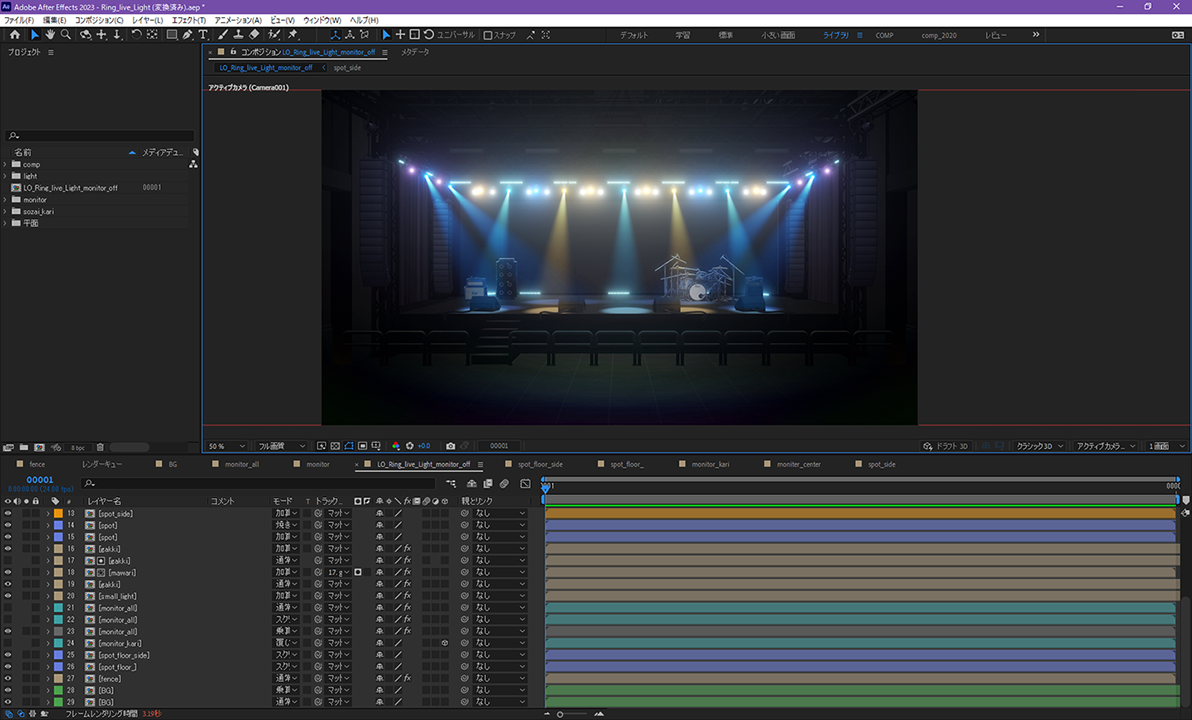
Task: Select the Roto Brush tool
Action: pos(274,35)
